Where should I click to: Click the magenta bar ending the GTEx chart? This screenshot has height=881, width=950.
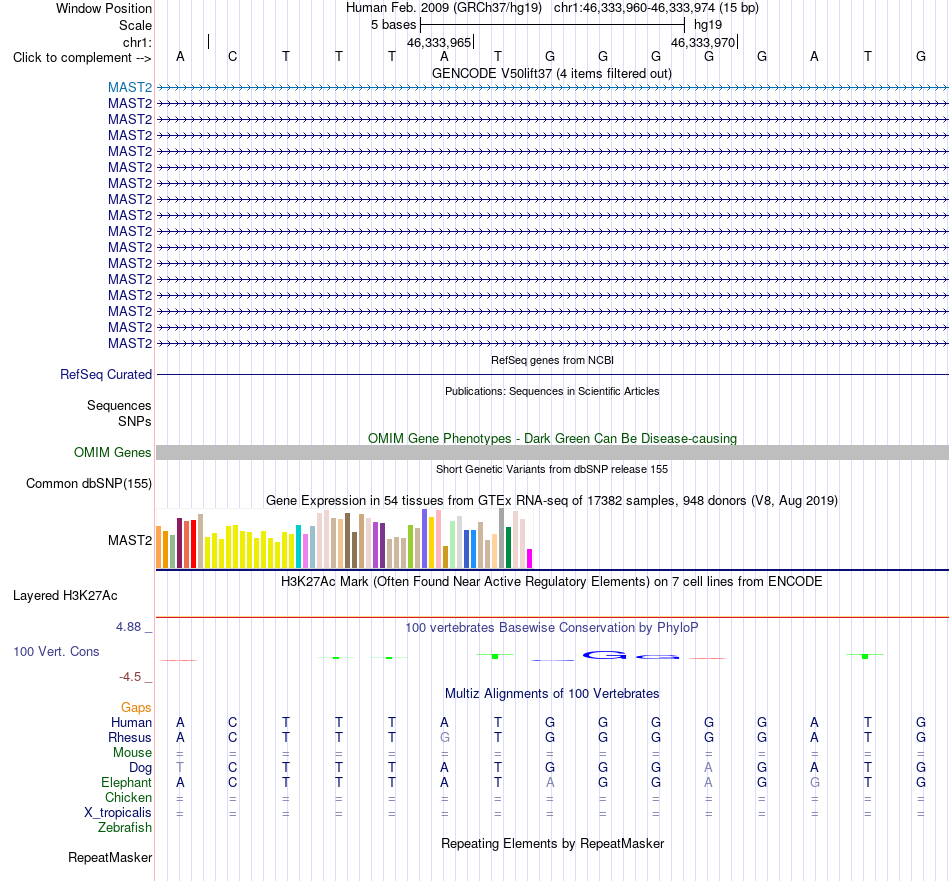(530, 559)
